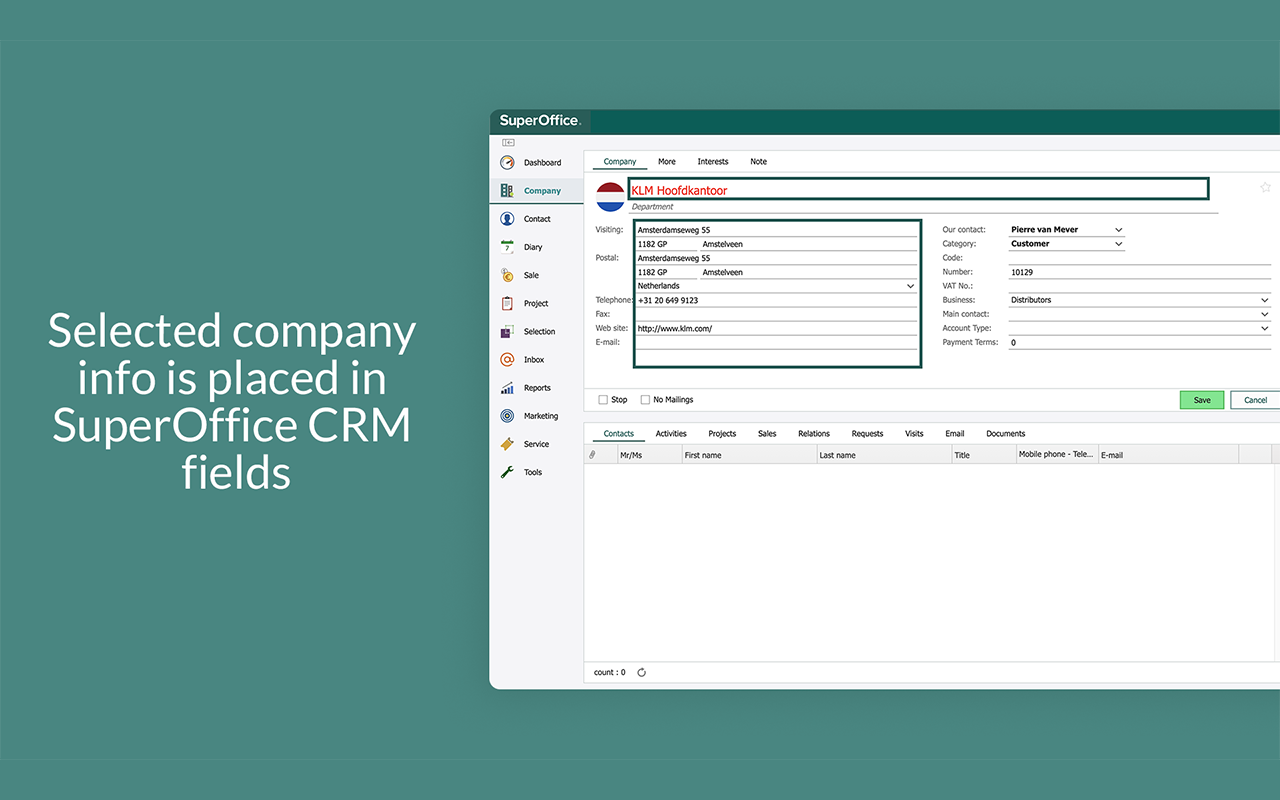1280x800 pixels.
Task: Edit the KLM Hoofdkantoor company name field
Action: [x=918, y=189]
